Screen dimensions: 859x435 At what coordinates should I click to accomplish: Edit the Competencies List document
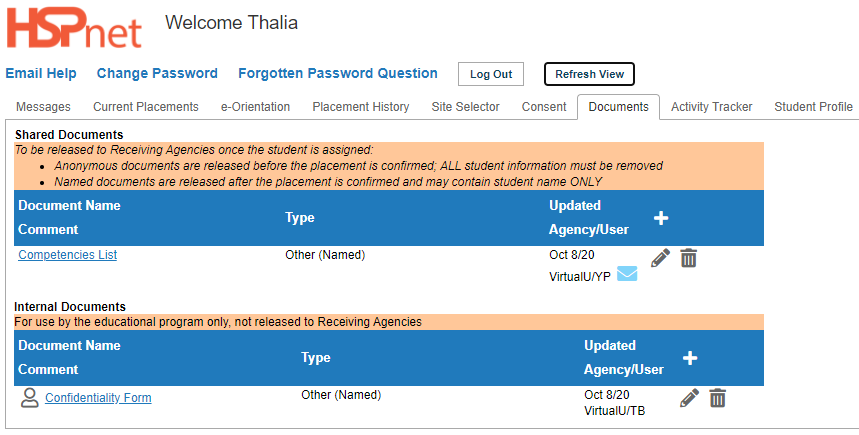pyautogui.click(x=660, y=257)
